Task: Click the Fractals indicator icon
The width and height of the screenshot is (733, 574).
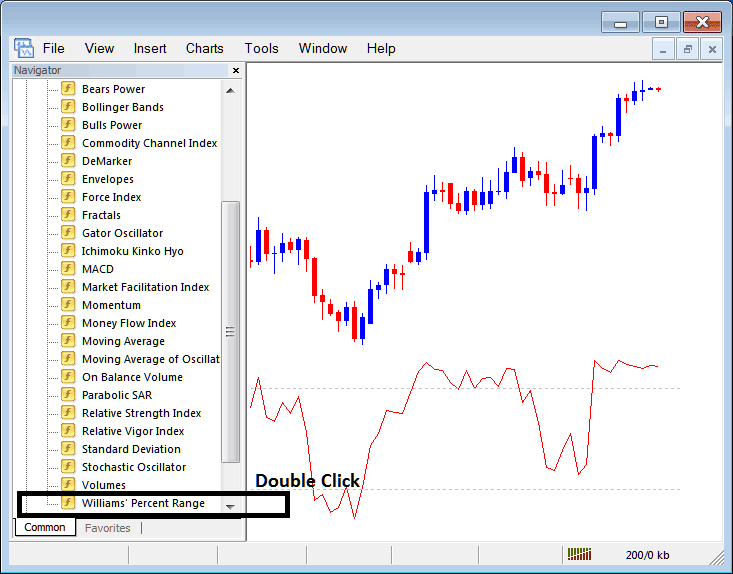Action: click(68, 215)
